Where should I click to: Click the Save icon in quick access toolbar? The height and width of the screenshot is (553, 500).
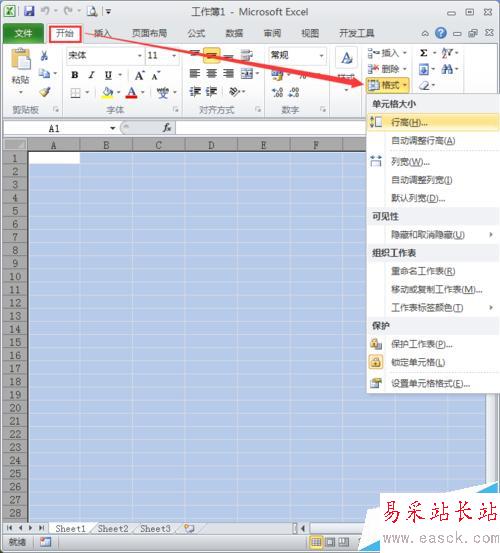point(29,11)
